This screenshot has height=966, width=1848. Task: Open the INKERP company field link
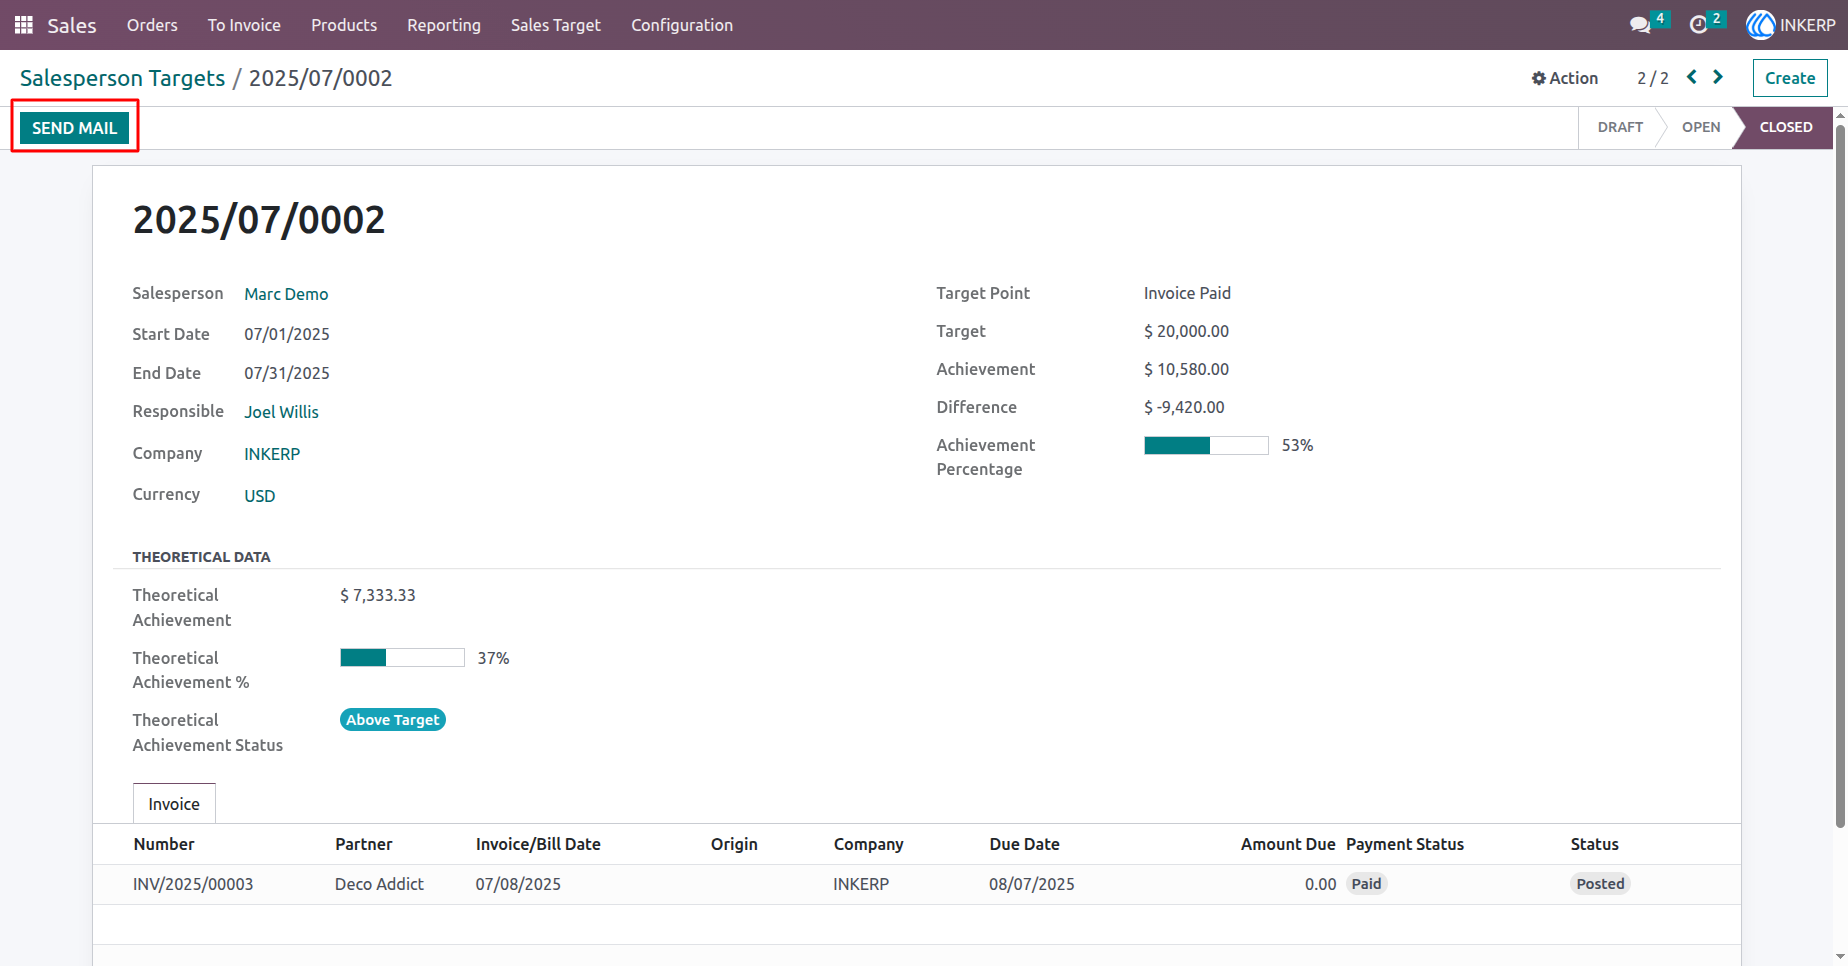[x=272, y=454]
